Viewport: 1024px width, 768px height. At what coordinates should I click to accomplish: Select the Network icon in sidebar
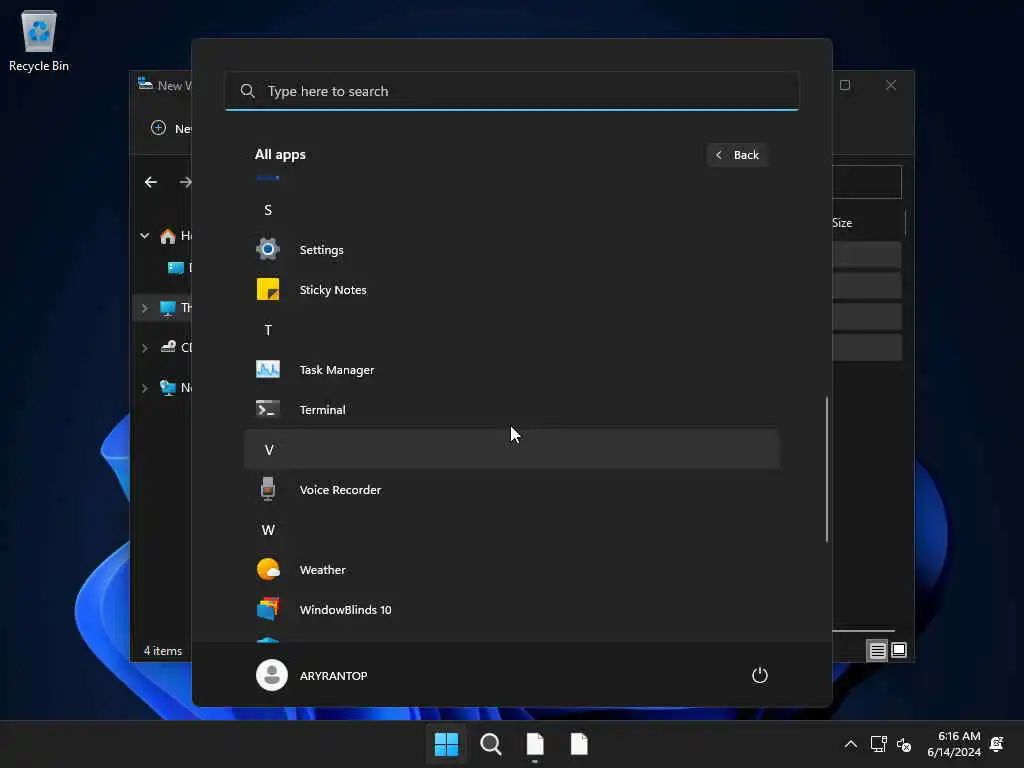pyautogui.click(x=168, y=387)
